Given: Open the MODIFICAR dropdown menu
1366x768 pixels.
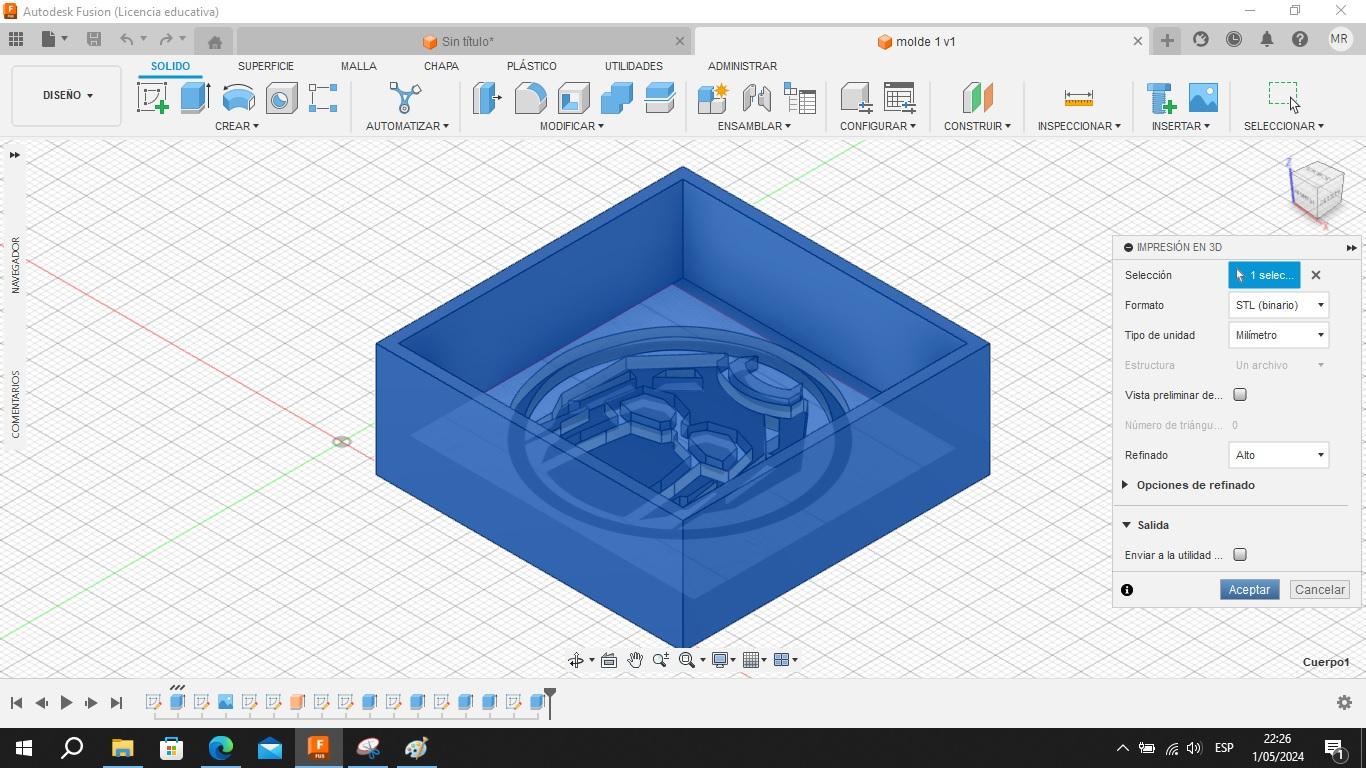Looking at the screenshot, I should click(x=572, y=126).
